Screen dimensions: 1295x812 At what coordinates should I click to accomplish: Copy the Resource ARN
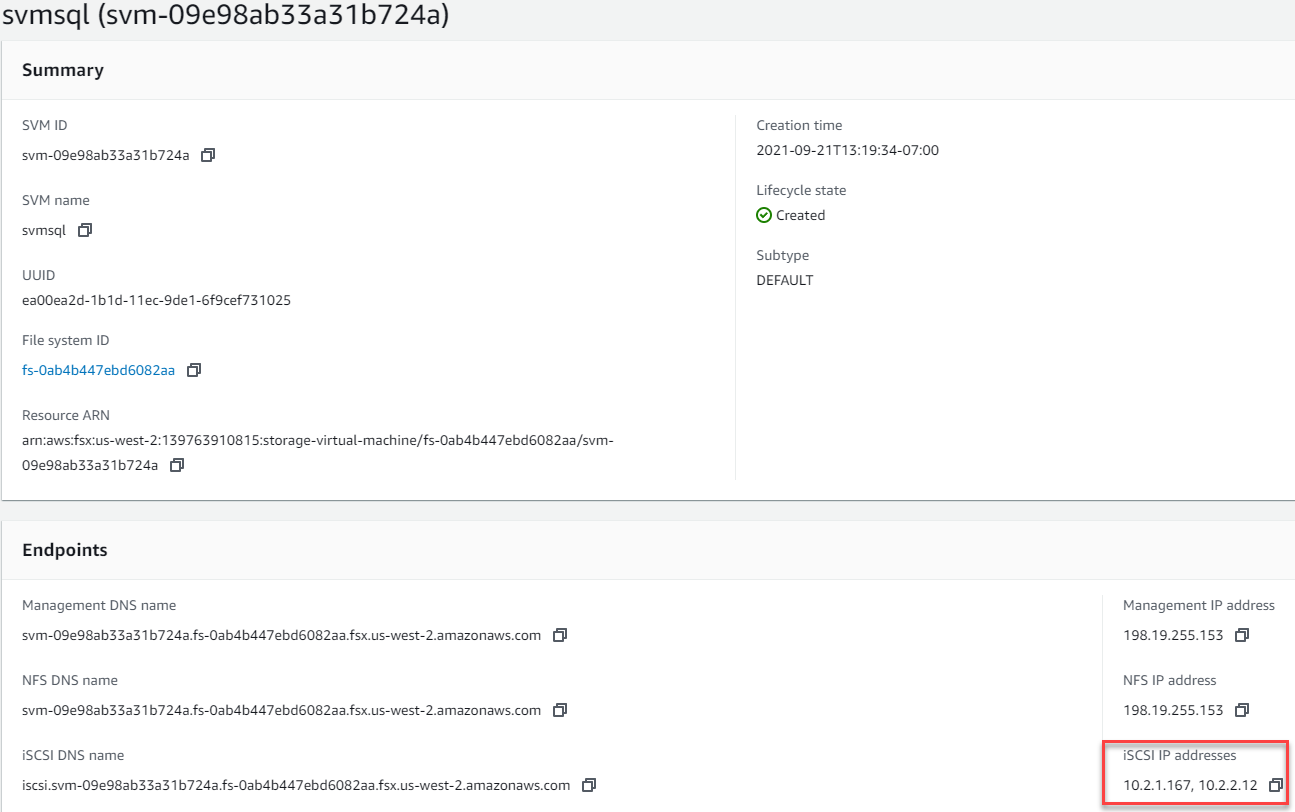[x=177, y=465]
